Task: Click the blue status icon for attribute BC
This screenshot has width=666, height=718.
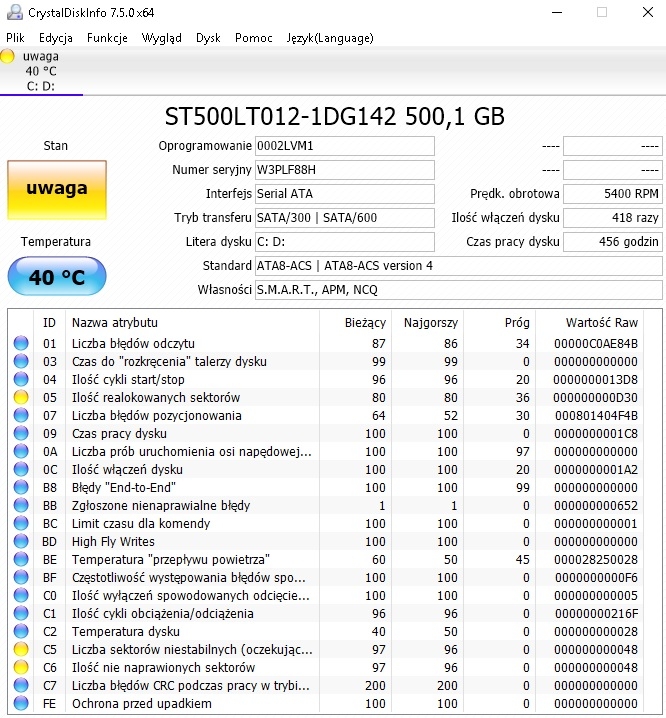Action: click(x=21, y=523)
